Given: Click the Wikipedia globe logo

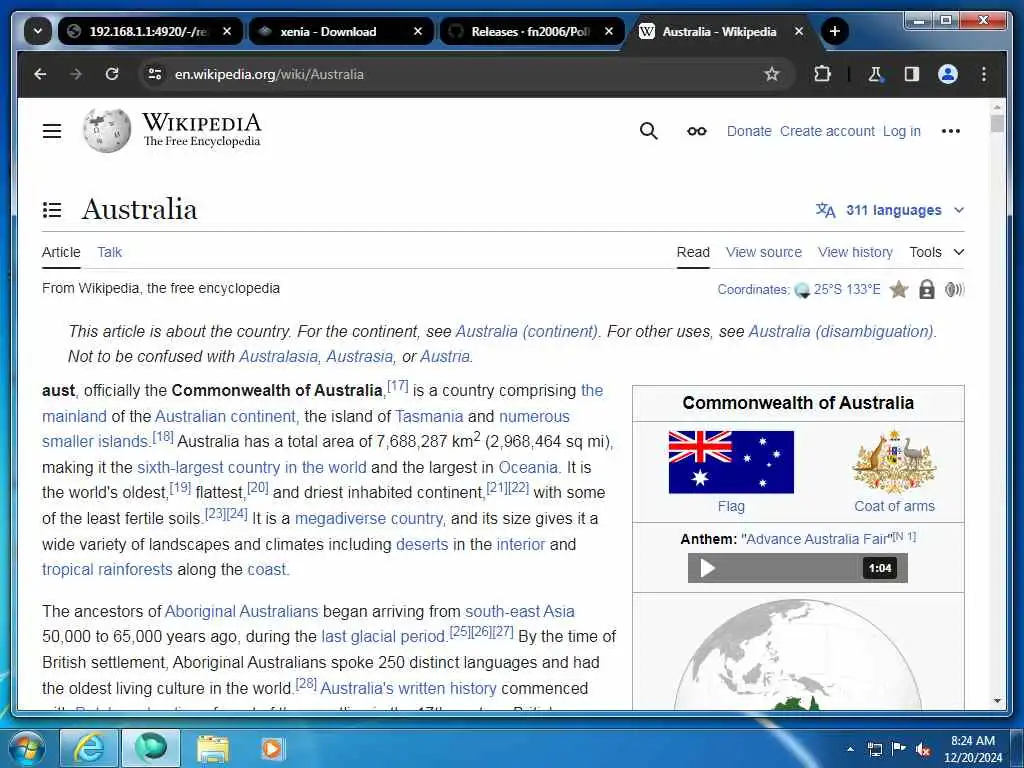Looking at the screenshot, I should [106, 131].
